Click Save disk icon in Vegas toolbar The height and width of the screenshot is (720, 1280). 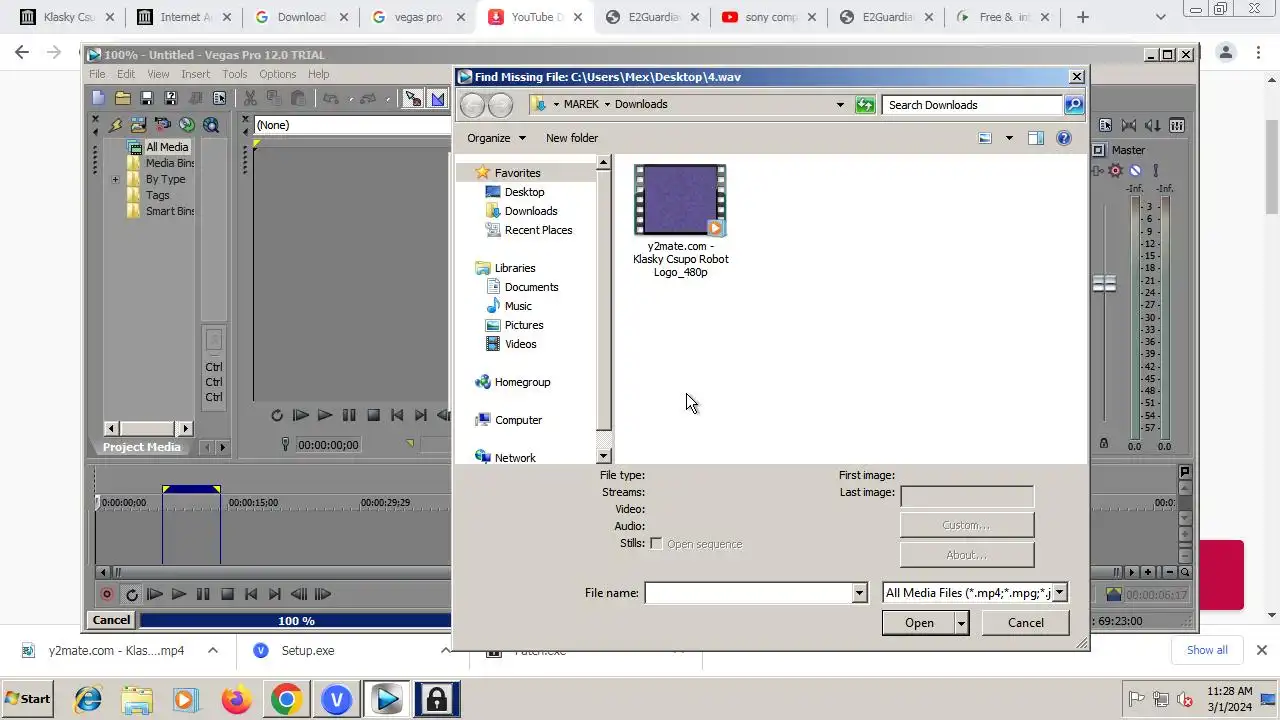click(146, 98)
